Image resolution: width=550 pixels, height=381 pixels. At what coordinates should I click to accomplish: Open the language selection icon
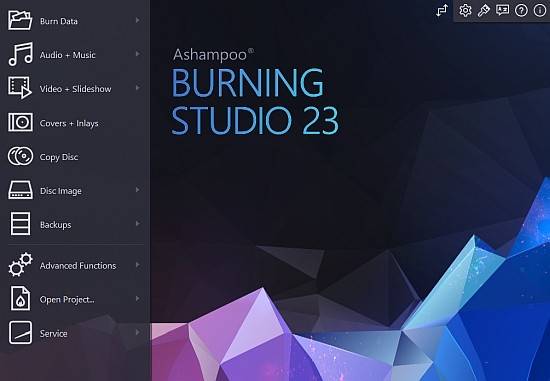502,10
